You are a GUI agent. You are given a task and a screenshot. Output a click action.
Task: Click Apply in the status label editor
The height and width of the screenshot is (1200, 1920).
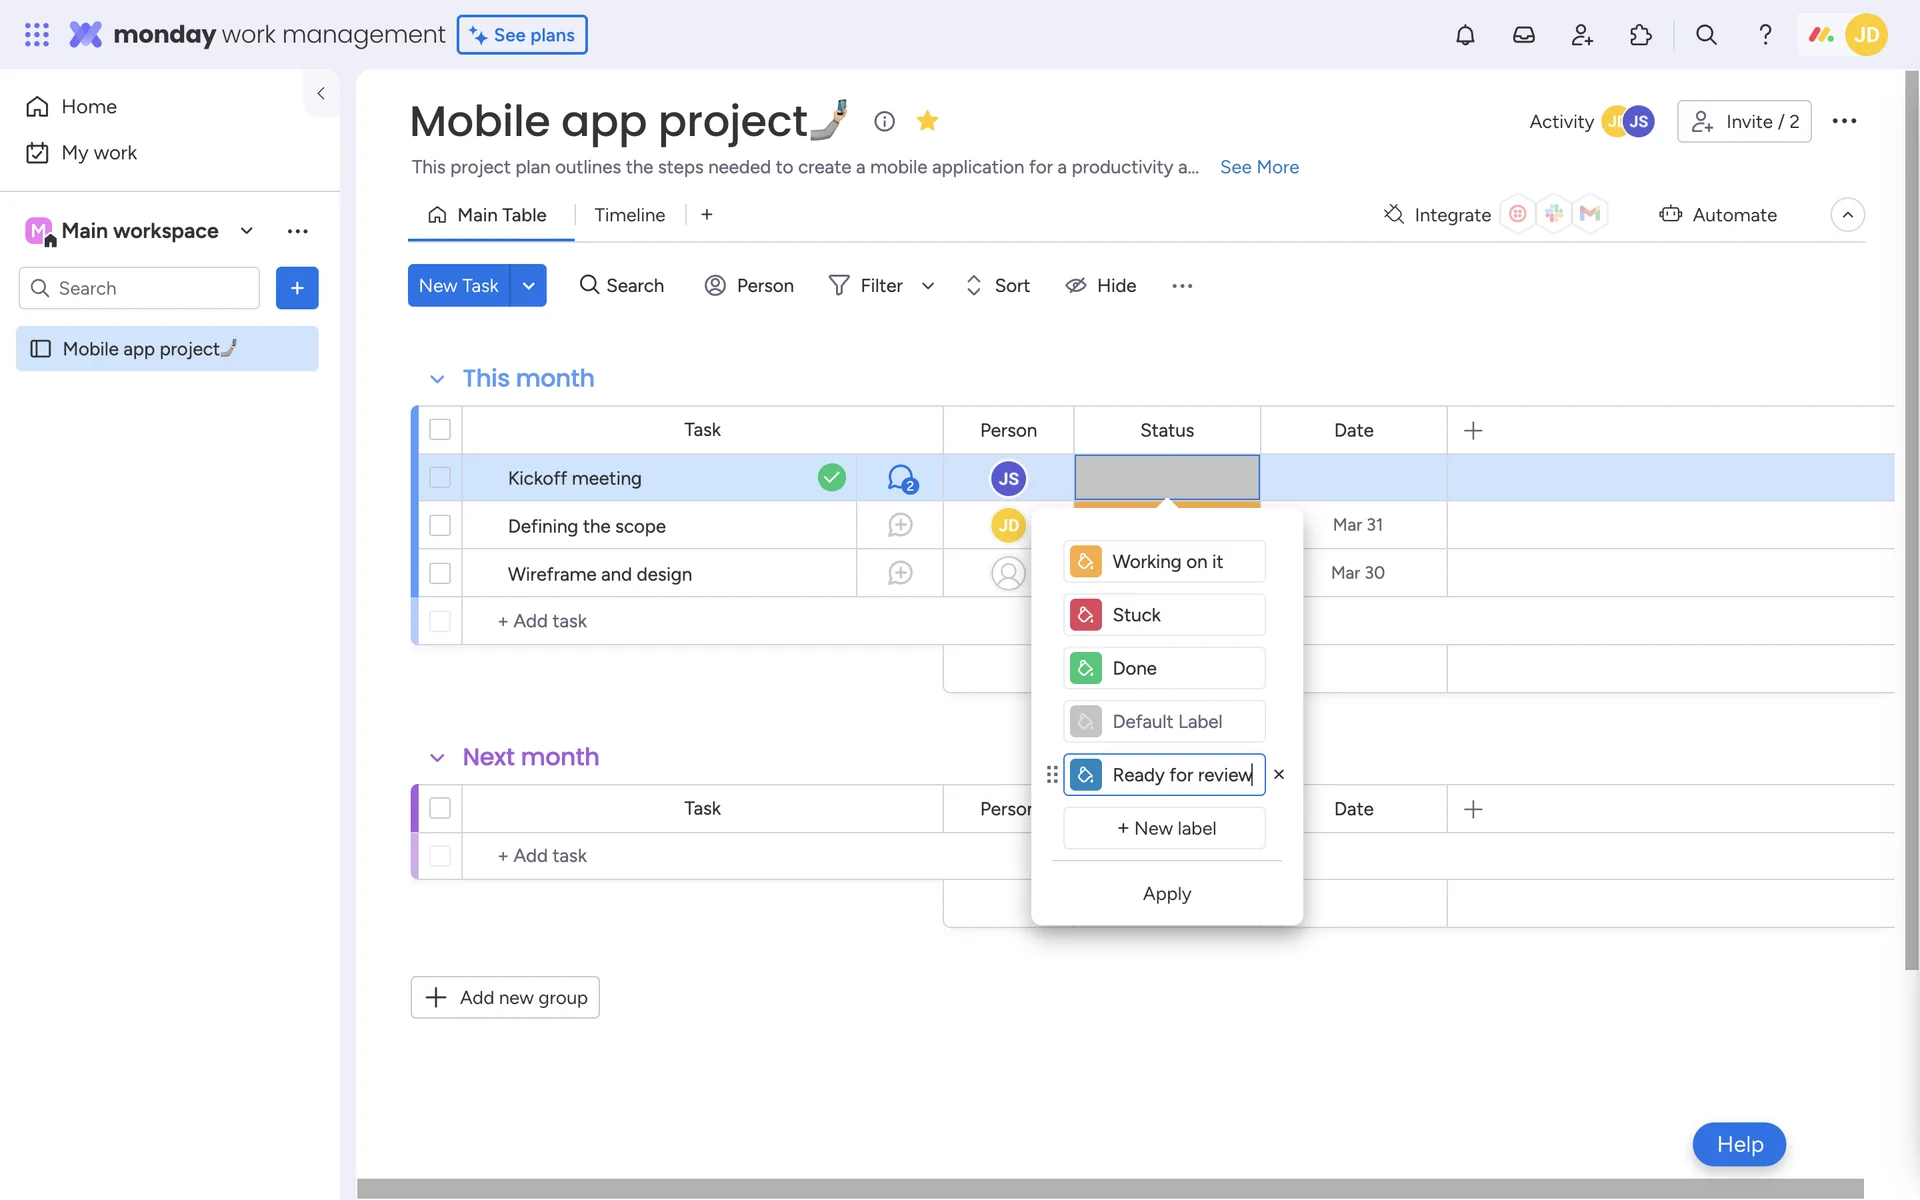click(x=1166, y=893)
